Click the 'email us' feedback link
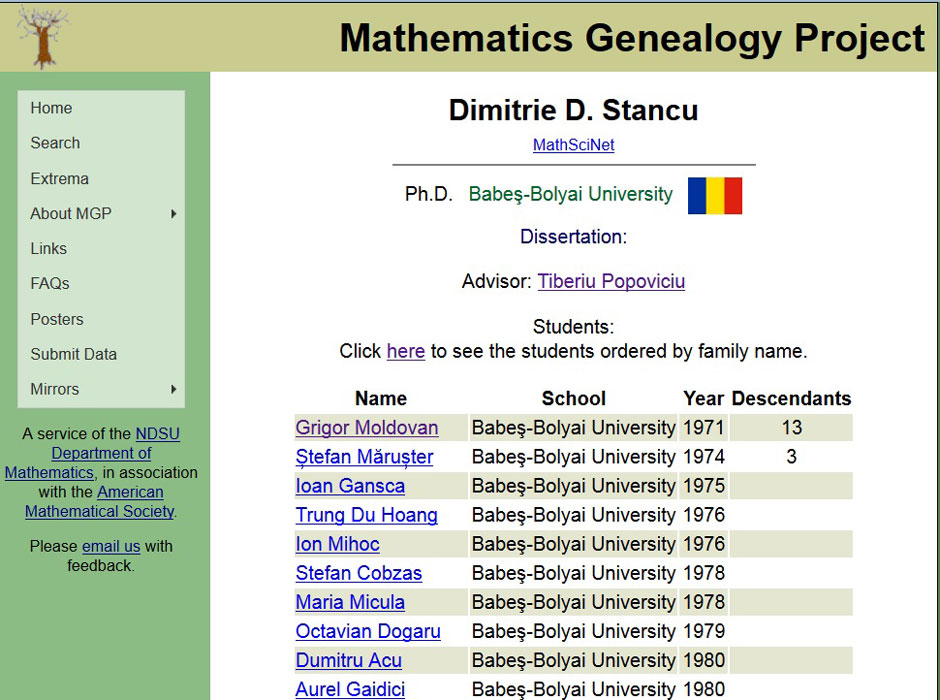The image size is (940, 700). 111,546
